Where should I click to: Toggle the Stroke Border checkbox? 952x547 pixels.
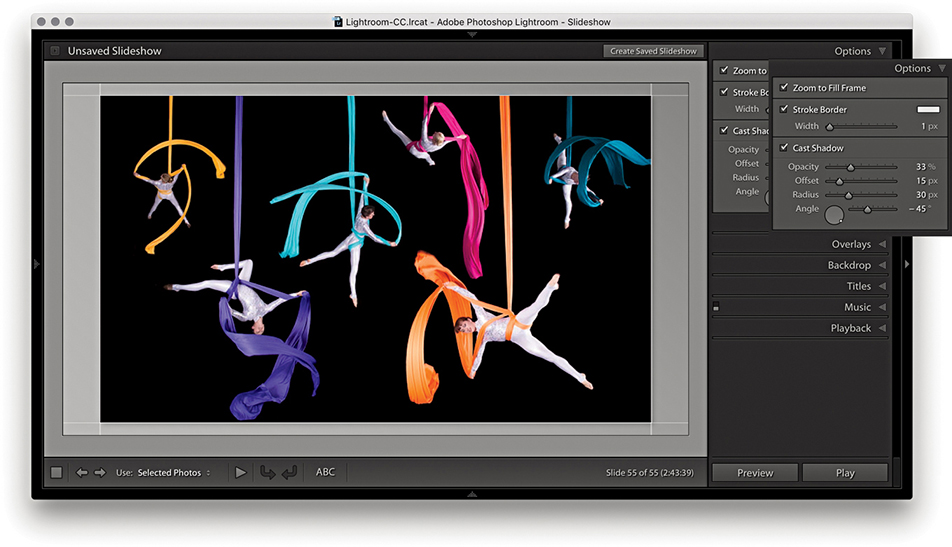[785, 109]
